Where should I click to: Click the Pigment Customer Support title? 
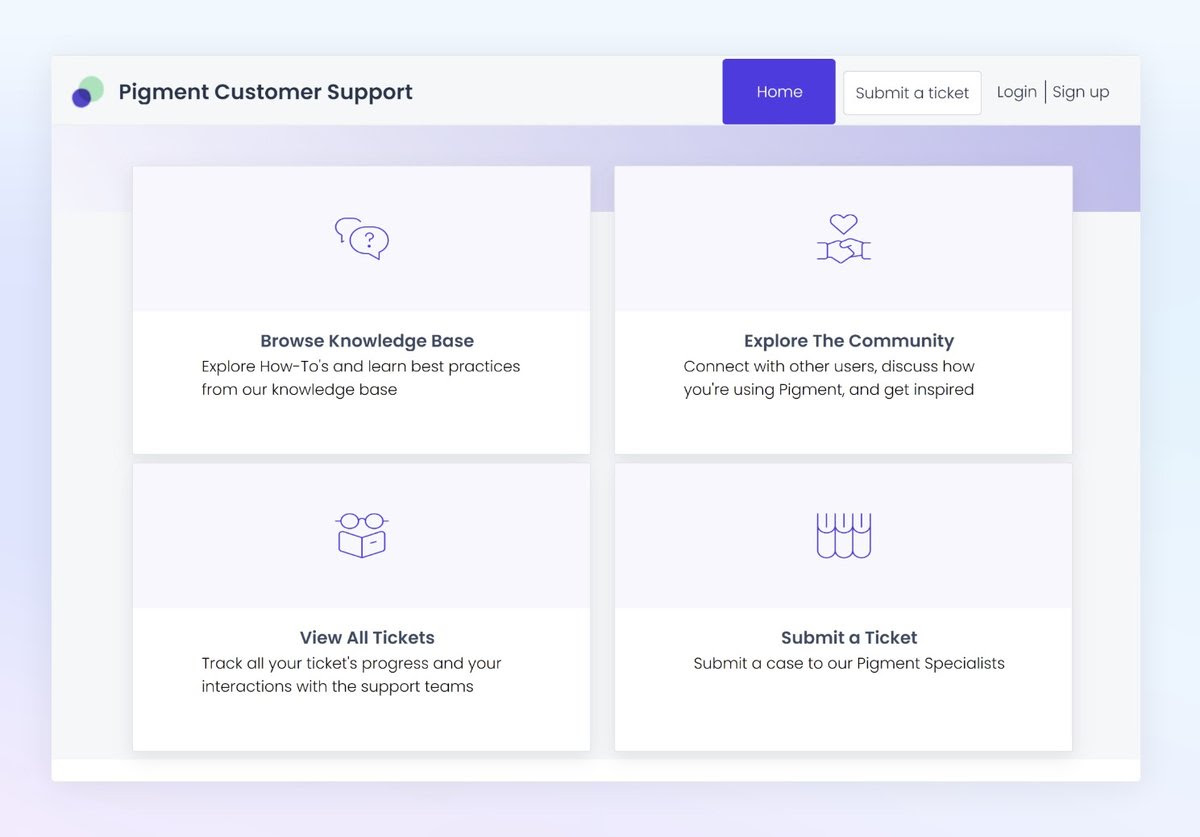click(x=265, y=92)
